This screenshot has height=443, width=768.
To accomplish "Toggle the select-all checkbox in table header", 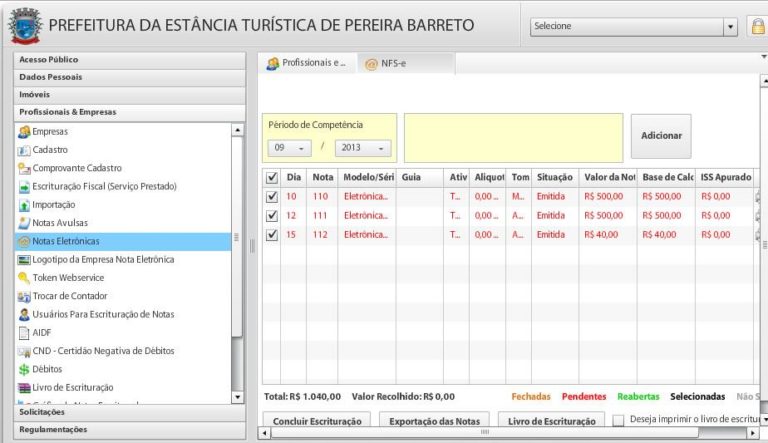I will pyautogui.click(x=272, y=177).
